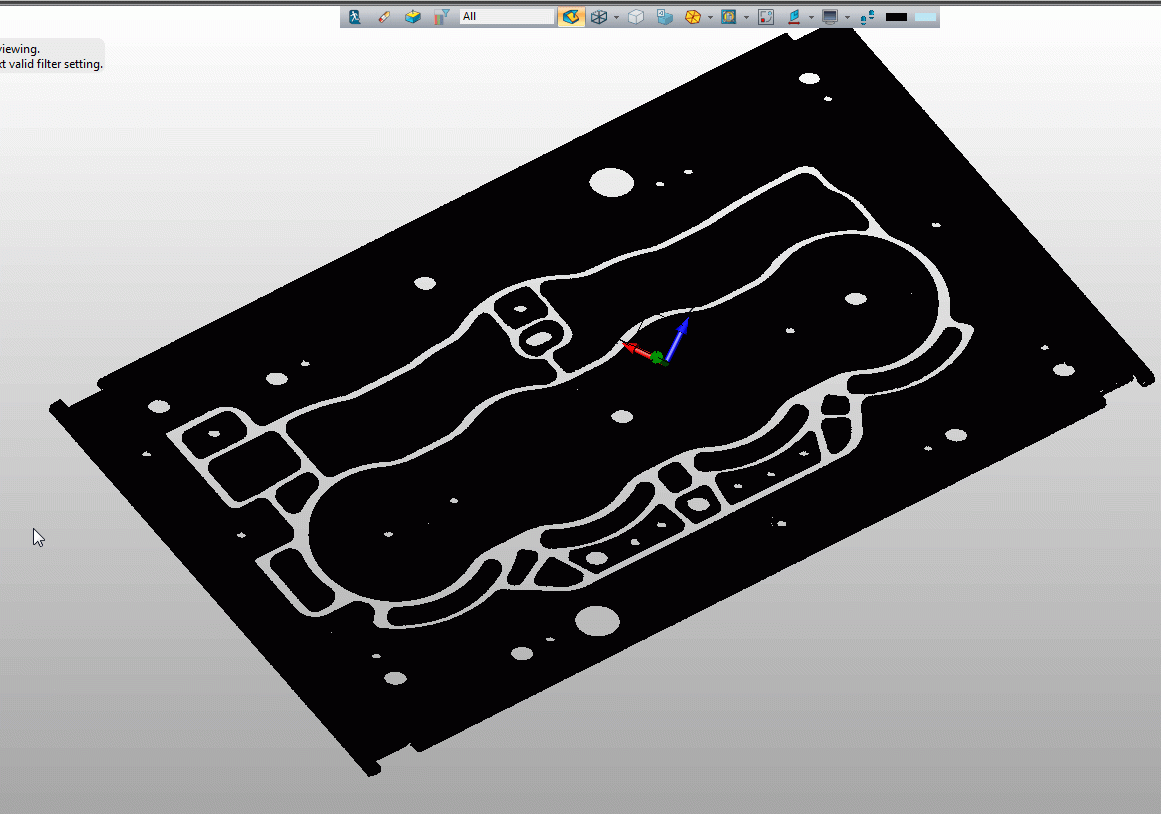The width and height of the screenshot is (1161, 814).
Task: Click the red axis arrow of triad
Action: click(x=636, y=350)
